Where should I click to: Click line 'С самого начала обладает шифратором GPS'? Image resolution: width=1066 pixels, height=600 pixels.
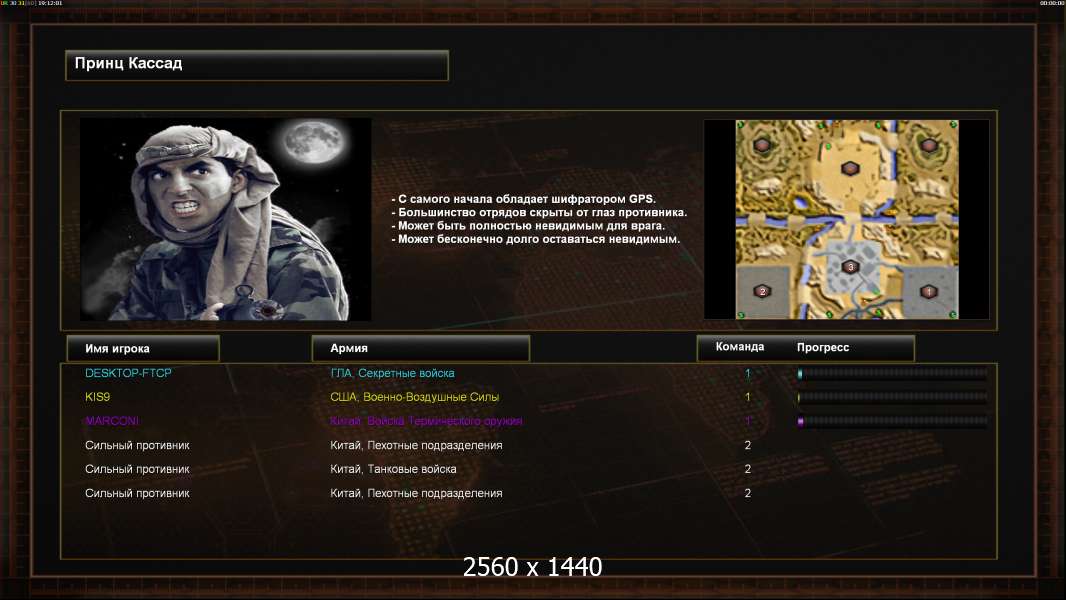tap(523, 199)
